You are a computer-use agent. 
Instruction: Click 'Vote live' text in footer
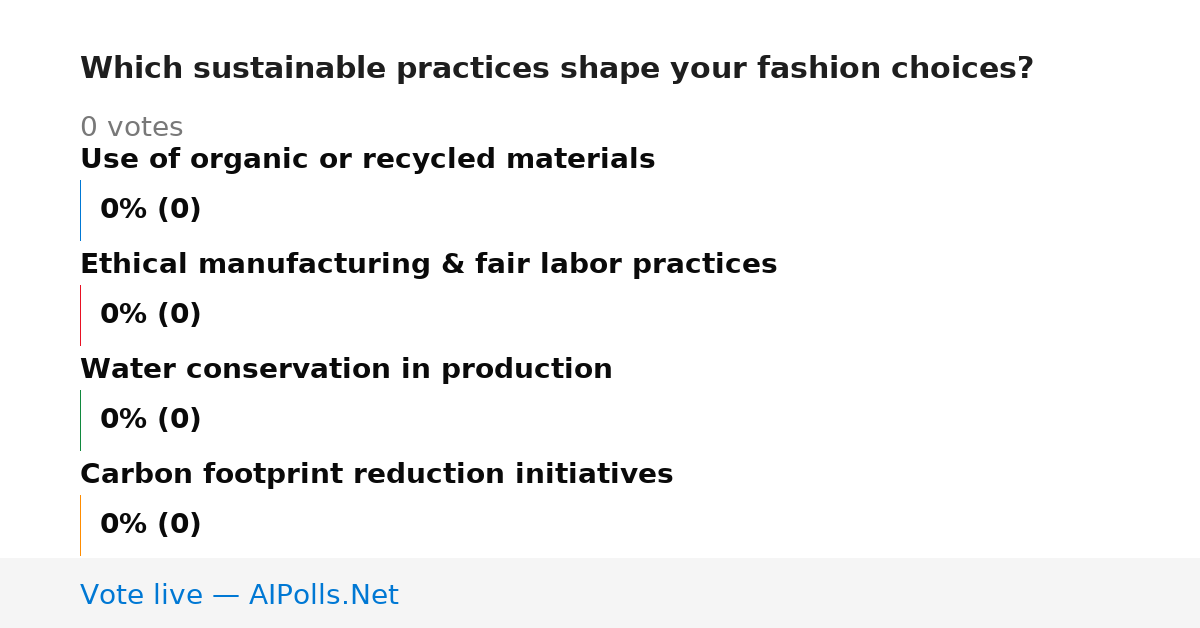pyautogui.click(x=141, y=596)
